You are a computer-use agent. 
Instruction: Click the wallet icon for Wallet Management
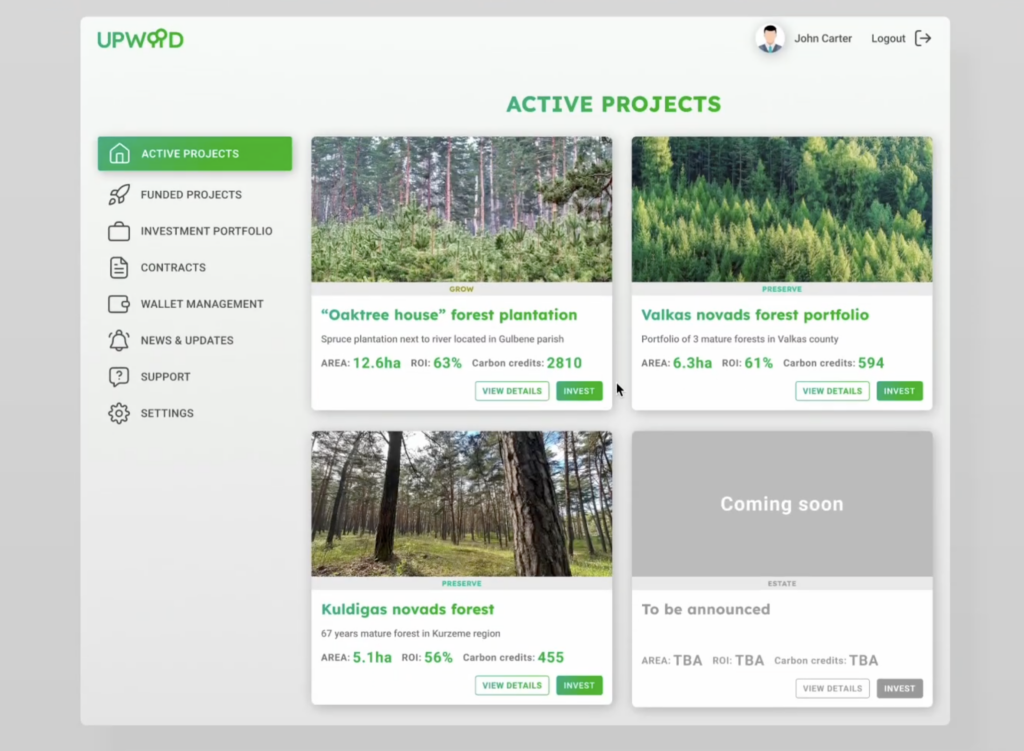tap(119, 304)
